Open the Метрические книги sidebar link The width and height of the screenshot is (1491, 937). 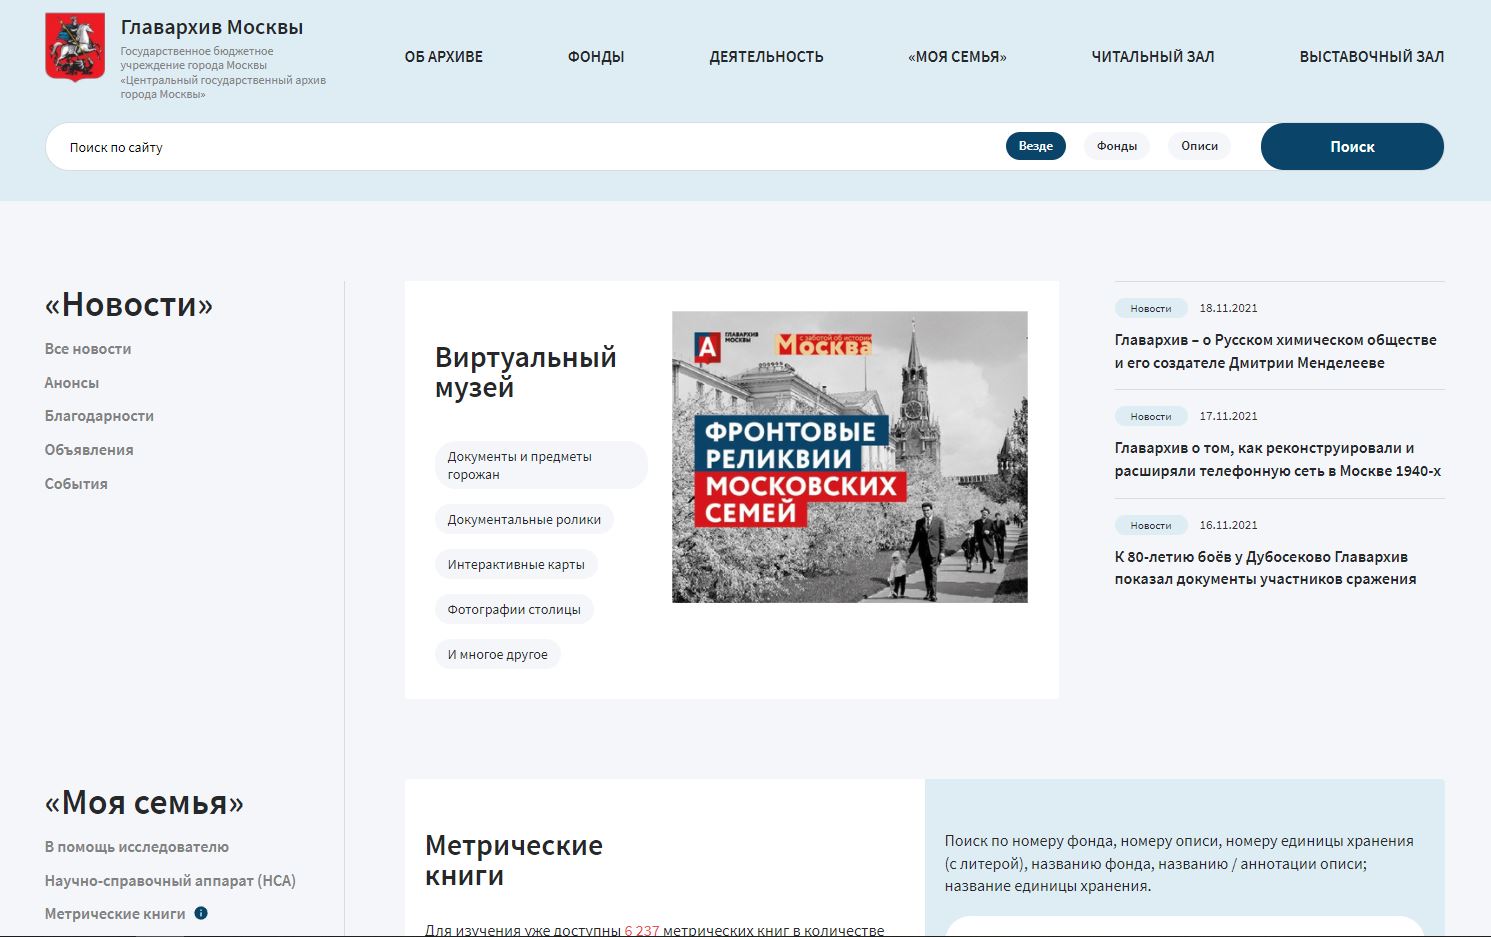point(115,914)
